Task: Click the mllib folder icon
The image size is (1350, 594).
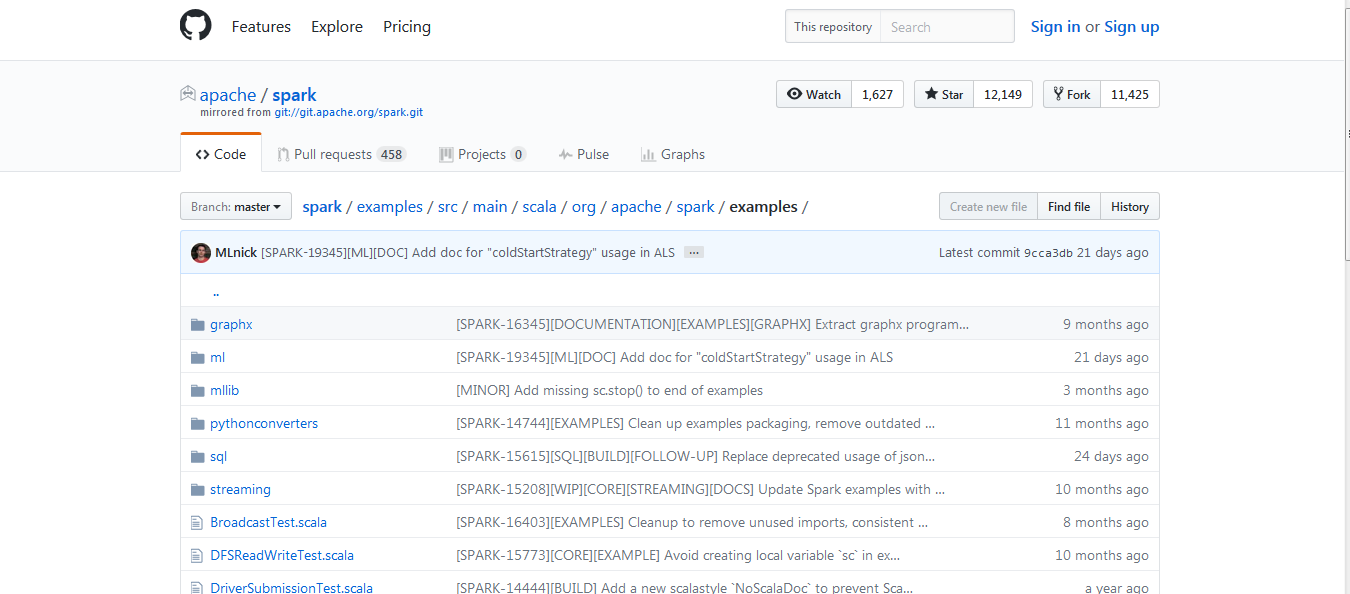Action: 197,390
